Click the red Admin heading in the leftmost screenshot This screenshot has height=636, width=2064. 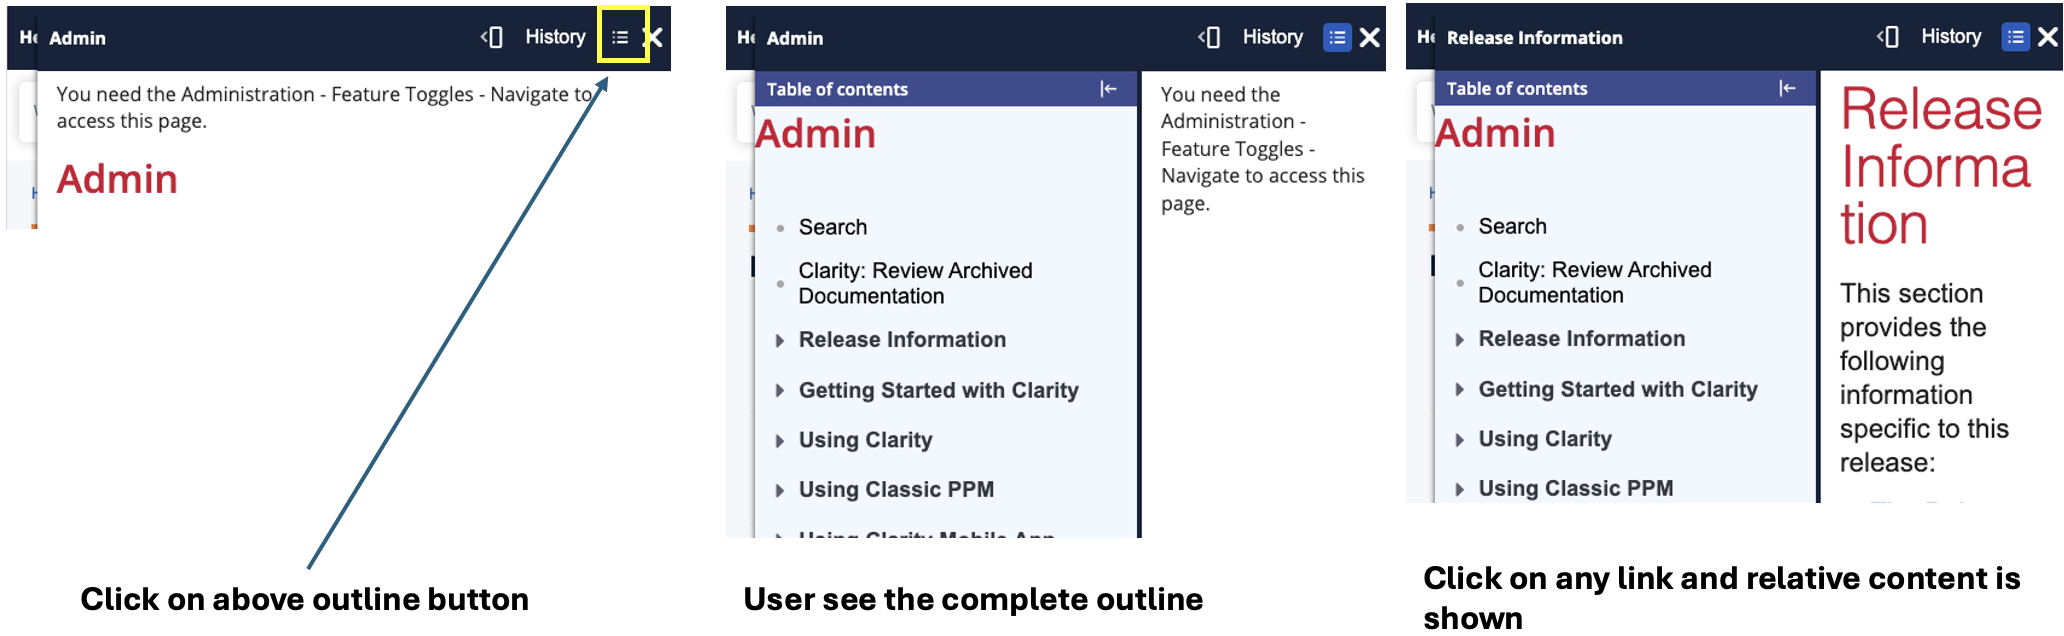click(117, 179)
